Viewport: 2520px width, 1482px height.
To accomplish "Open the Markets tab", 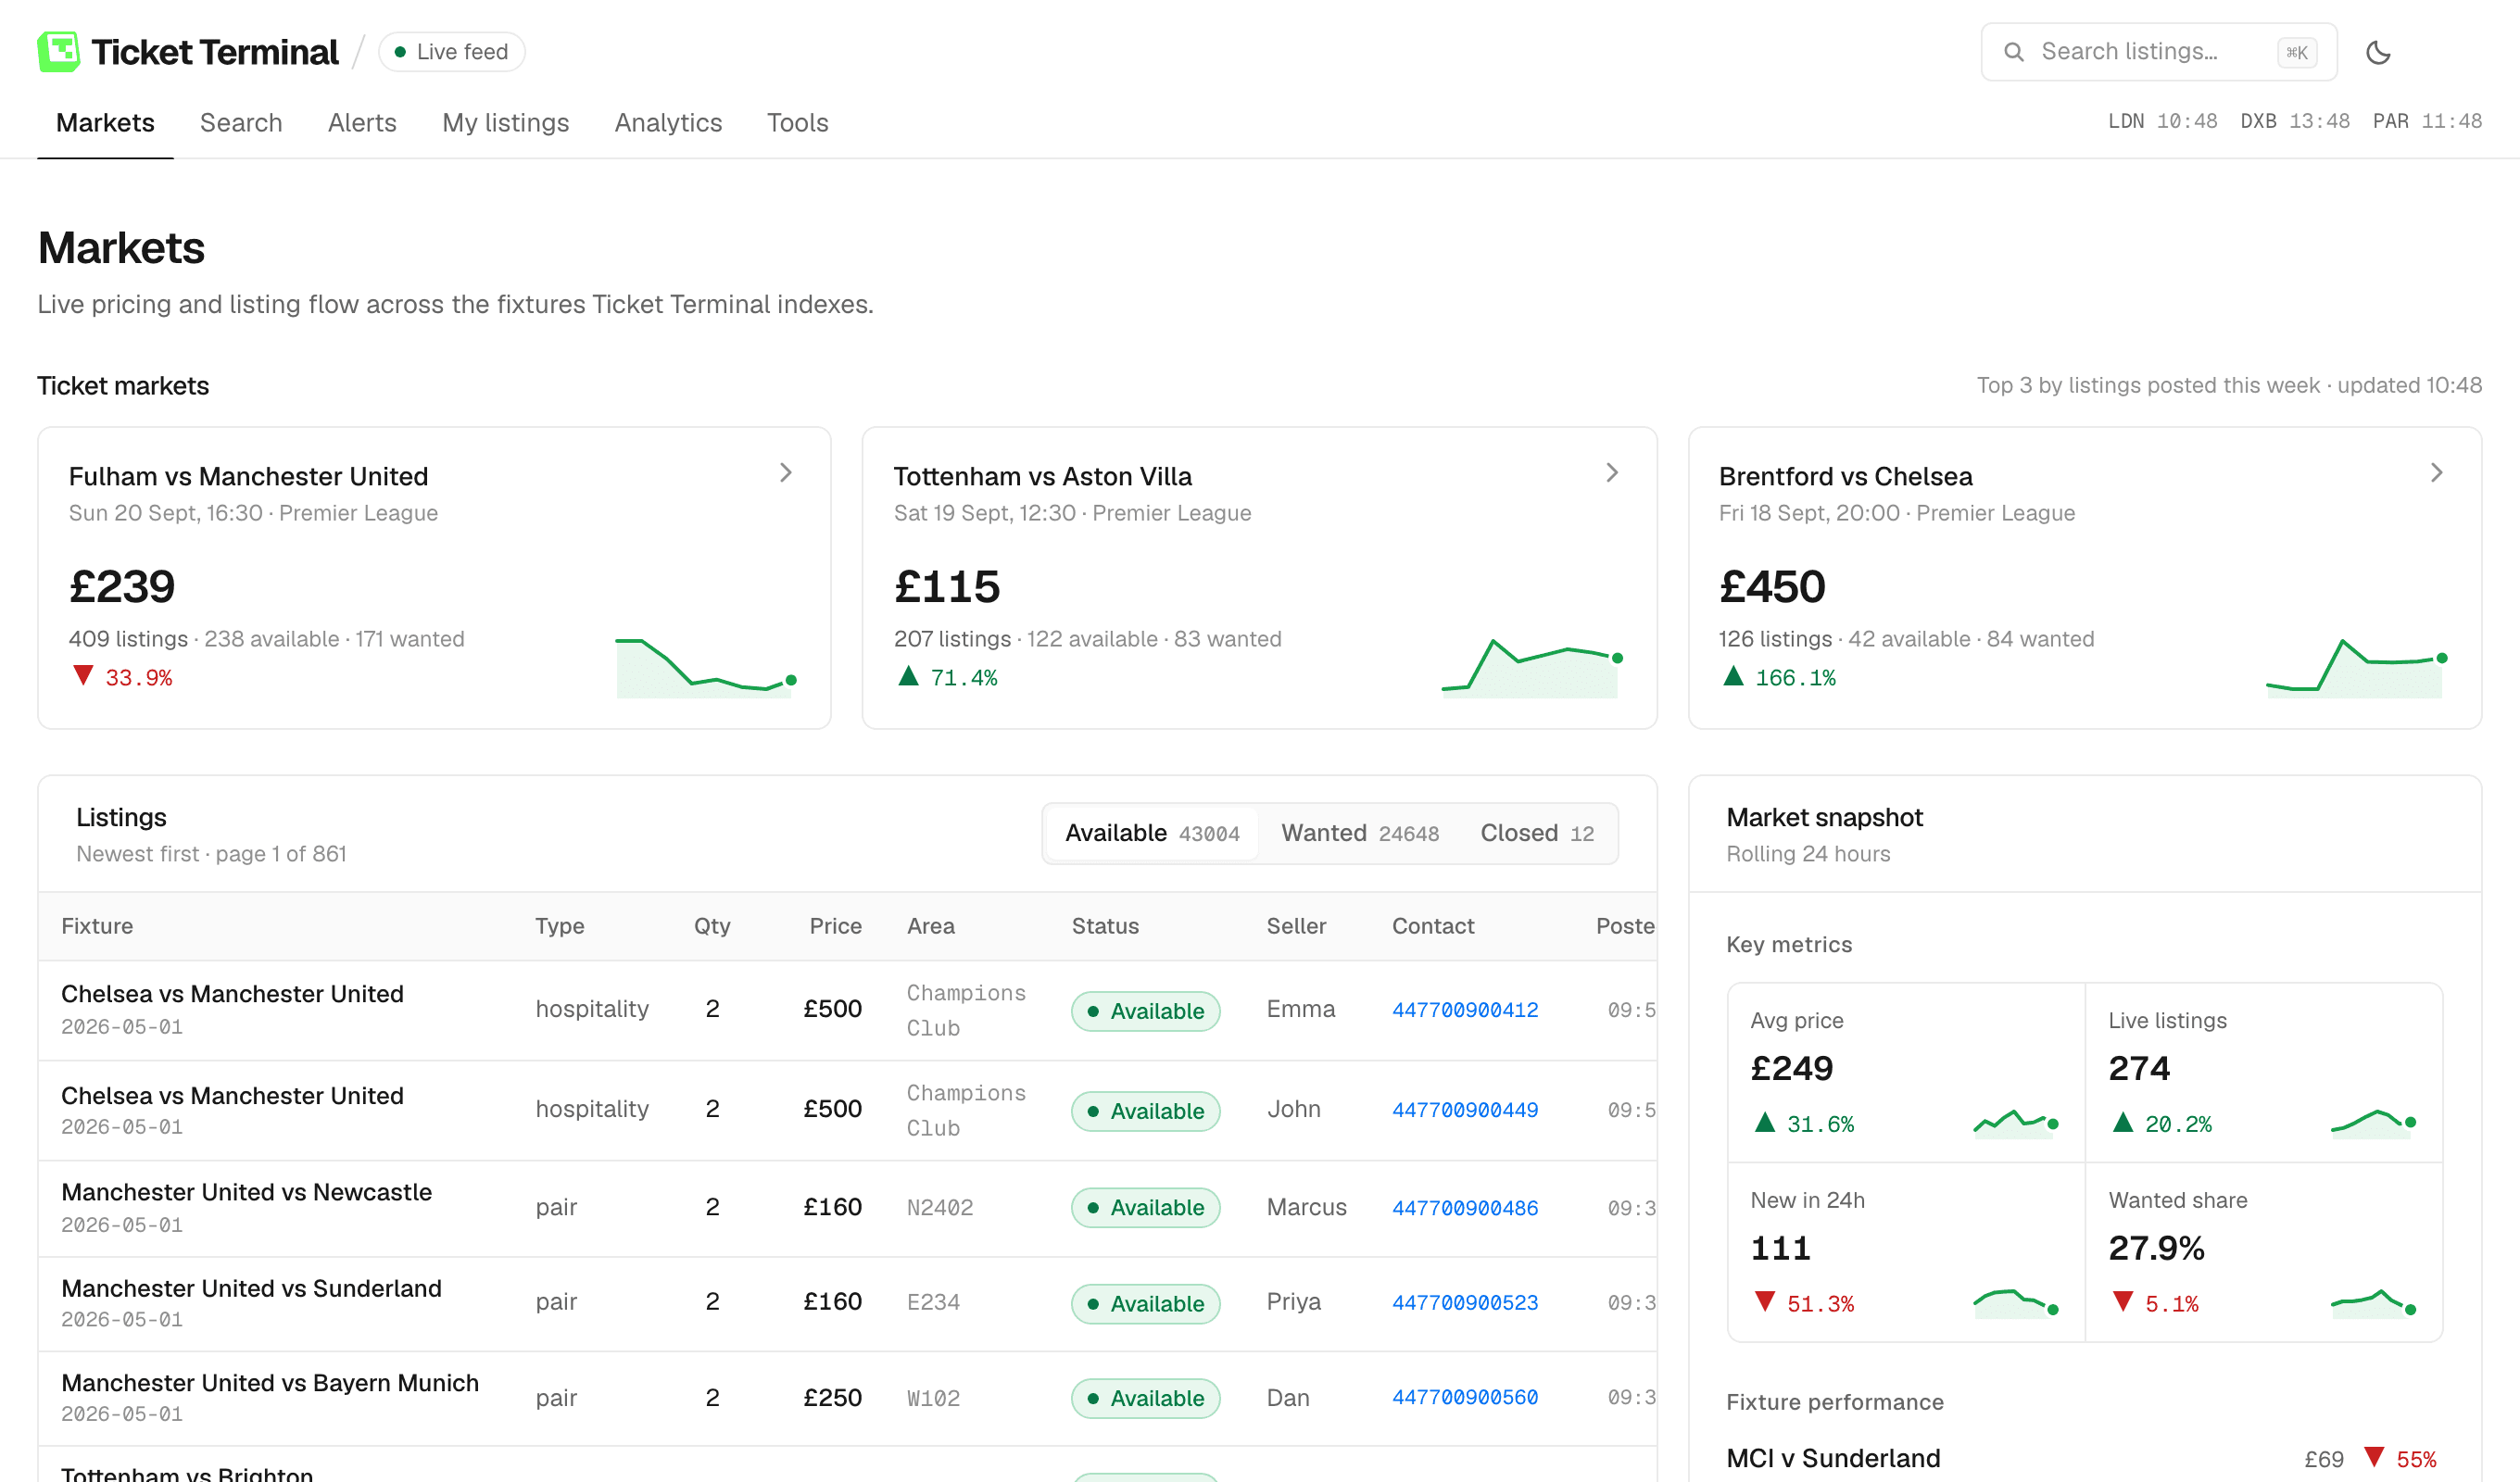I will (105, 123).
